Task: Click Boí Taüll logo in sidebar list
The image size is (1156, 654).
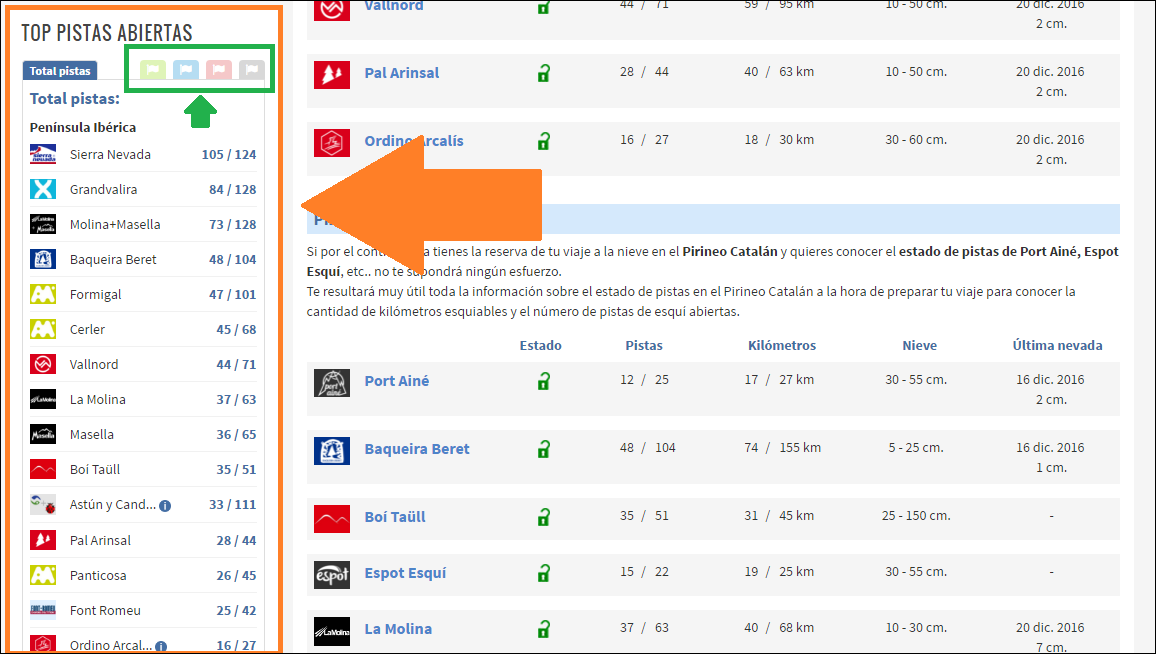Action: [x=43, y=470]
